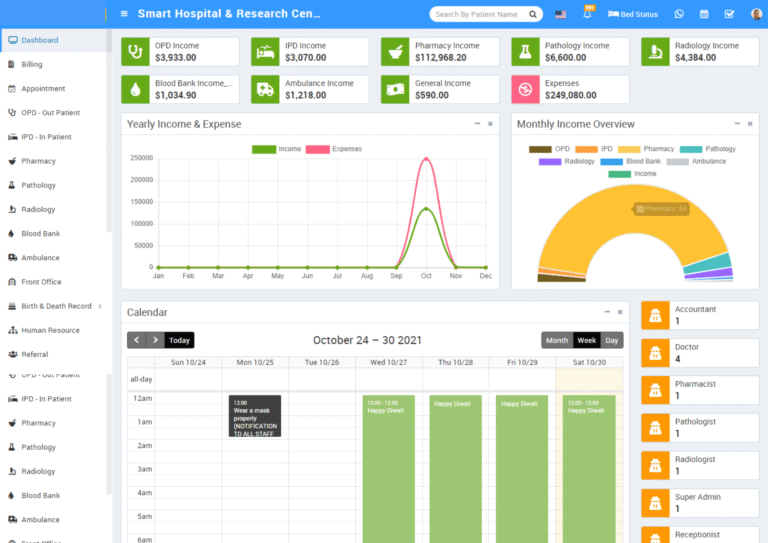Image resolution: width=768 pixels, height=543 pixels.
Task: Toggle Pathology legend in monthly chart
Action: (x=708, y=149)
